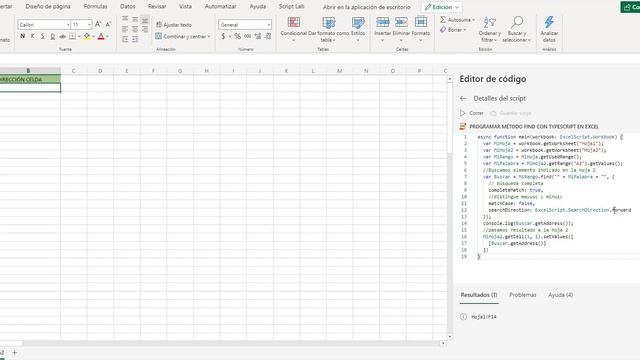640x360 pixels.
Task: Align text to top
Action: click(x=125, y=19)
